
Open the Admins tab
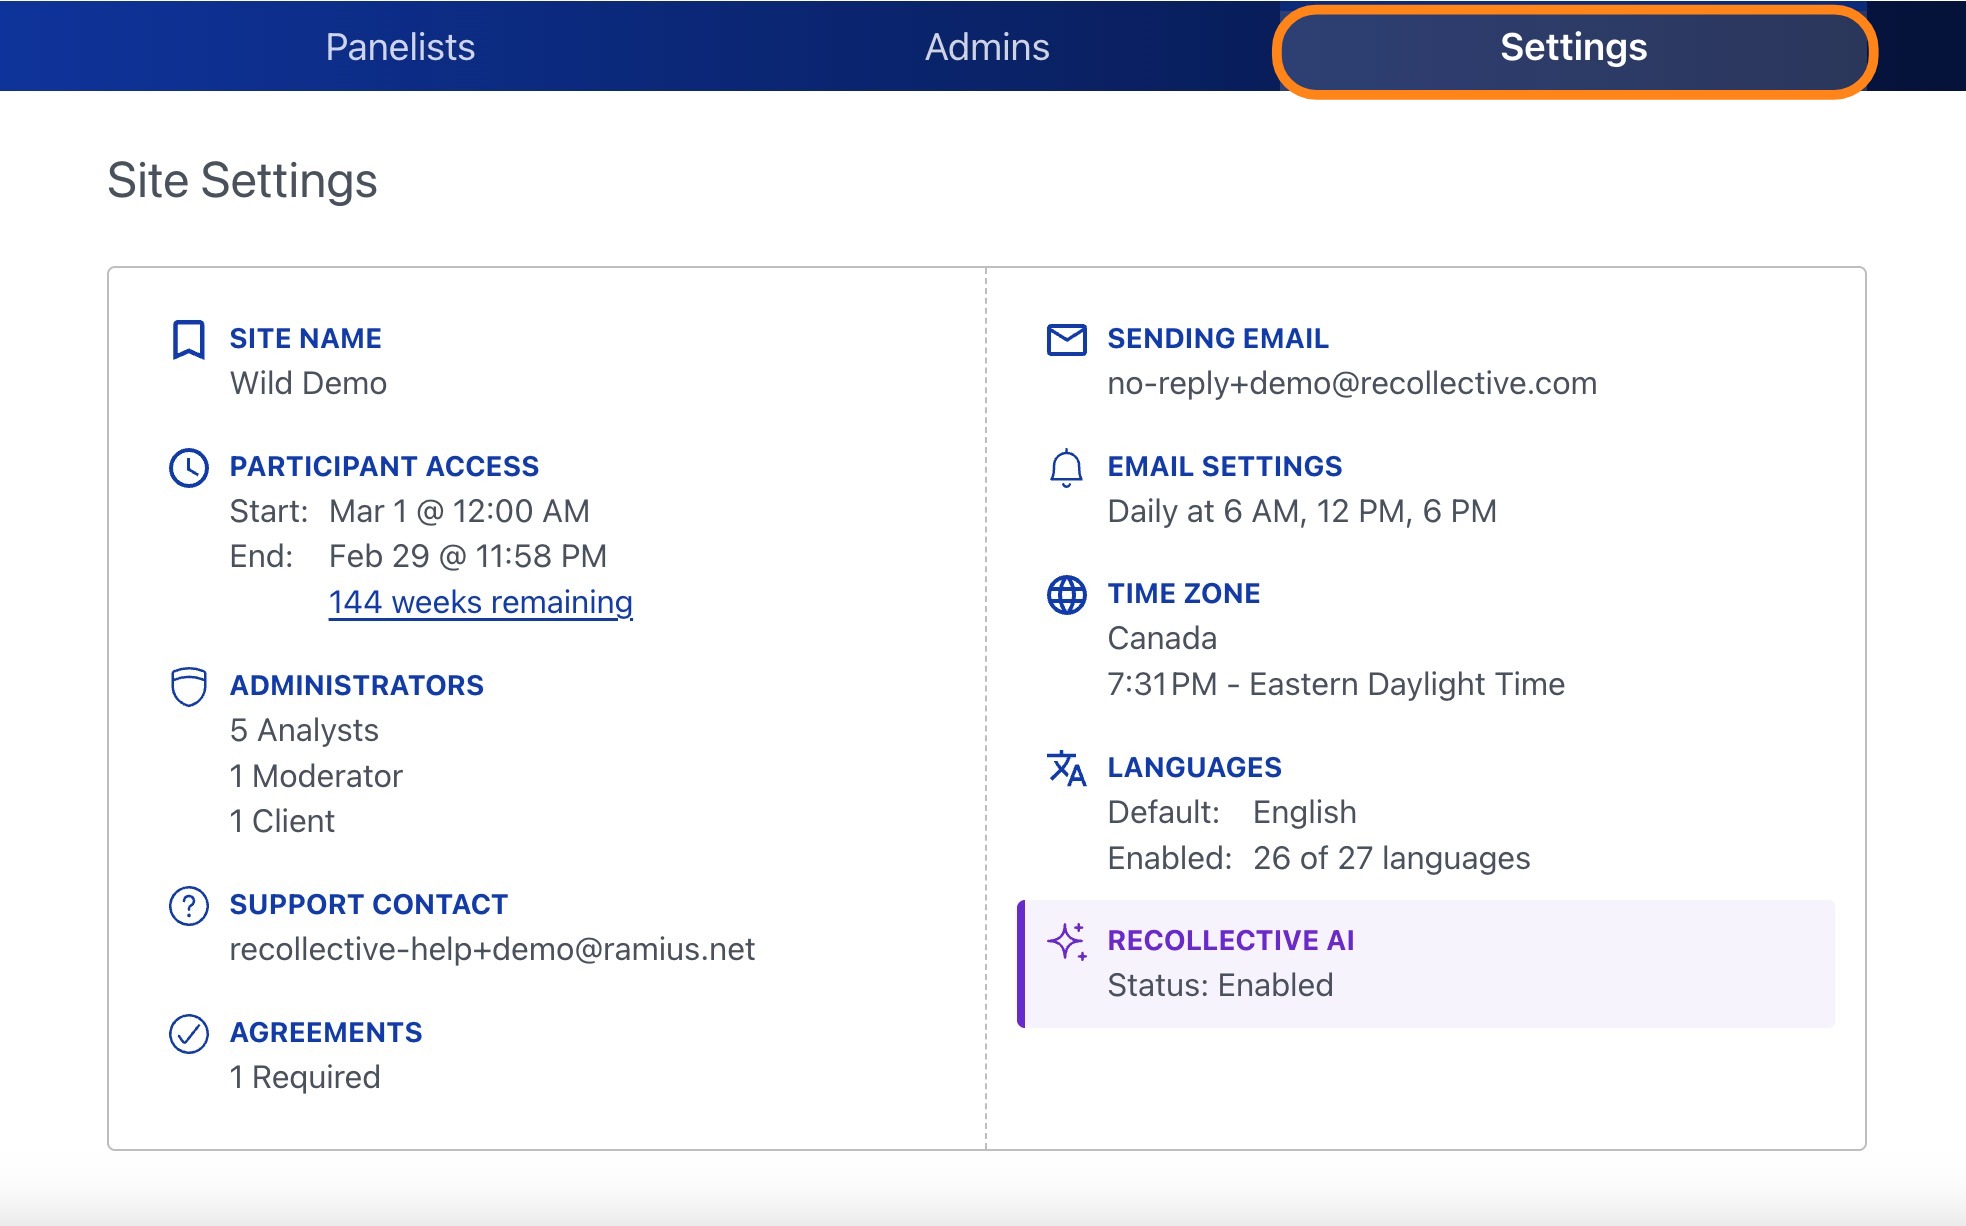click(x=987, y=47)
